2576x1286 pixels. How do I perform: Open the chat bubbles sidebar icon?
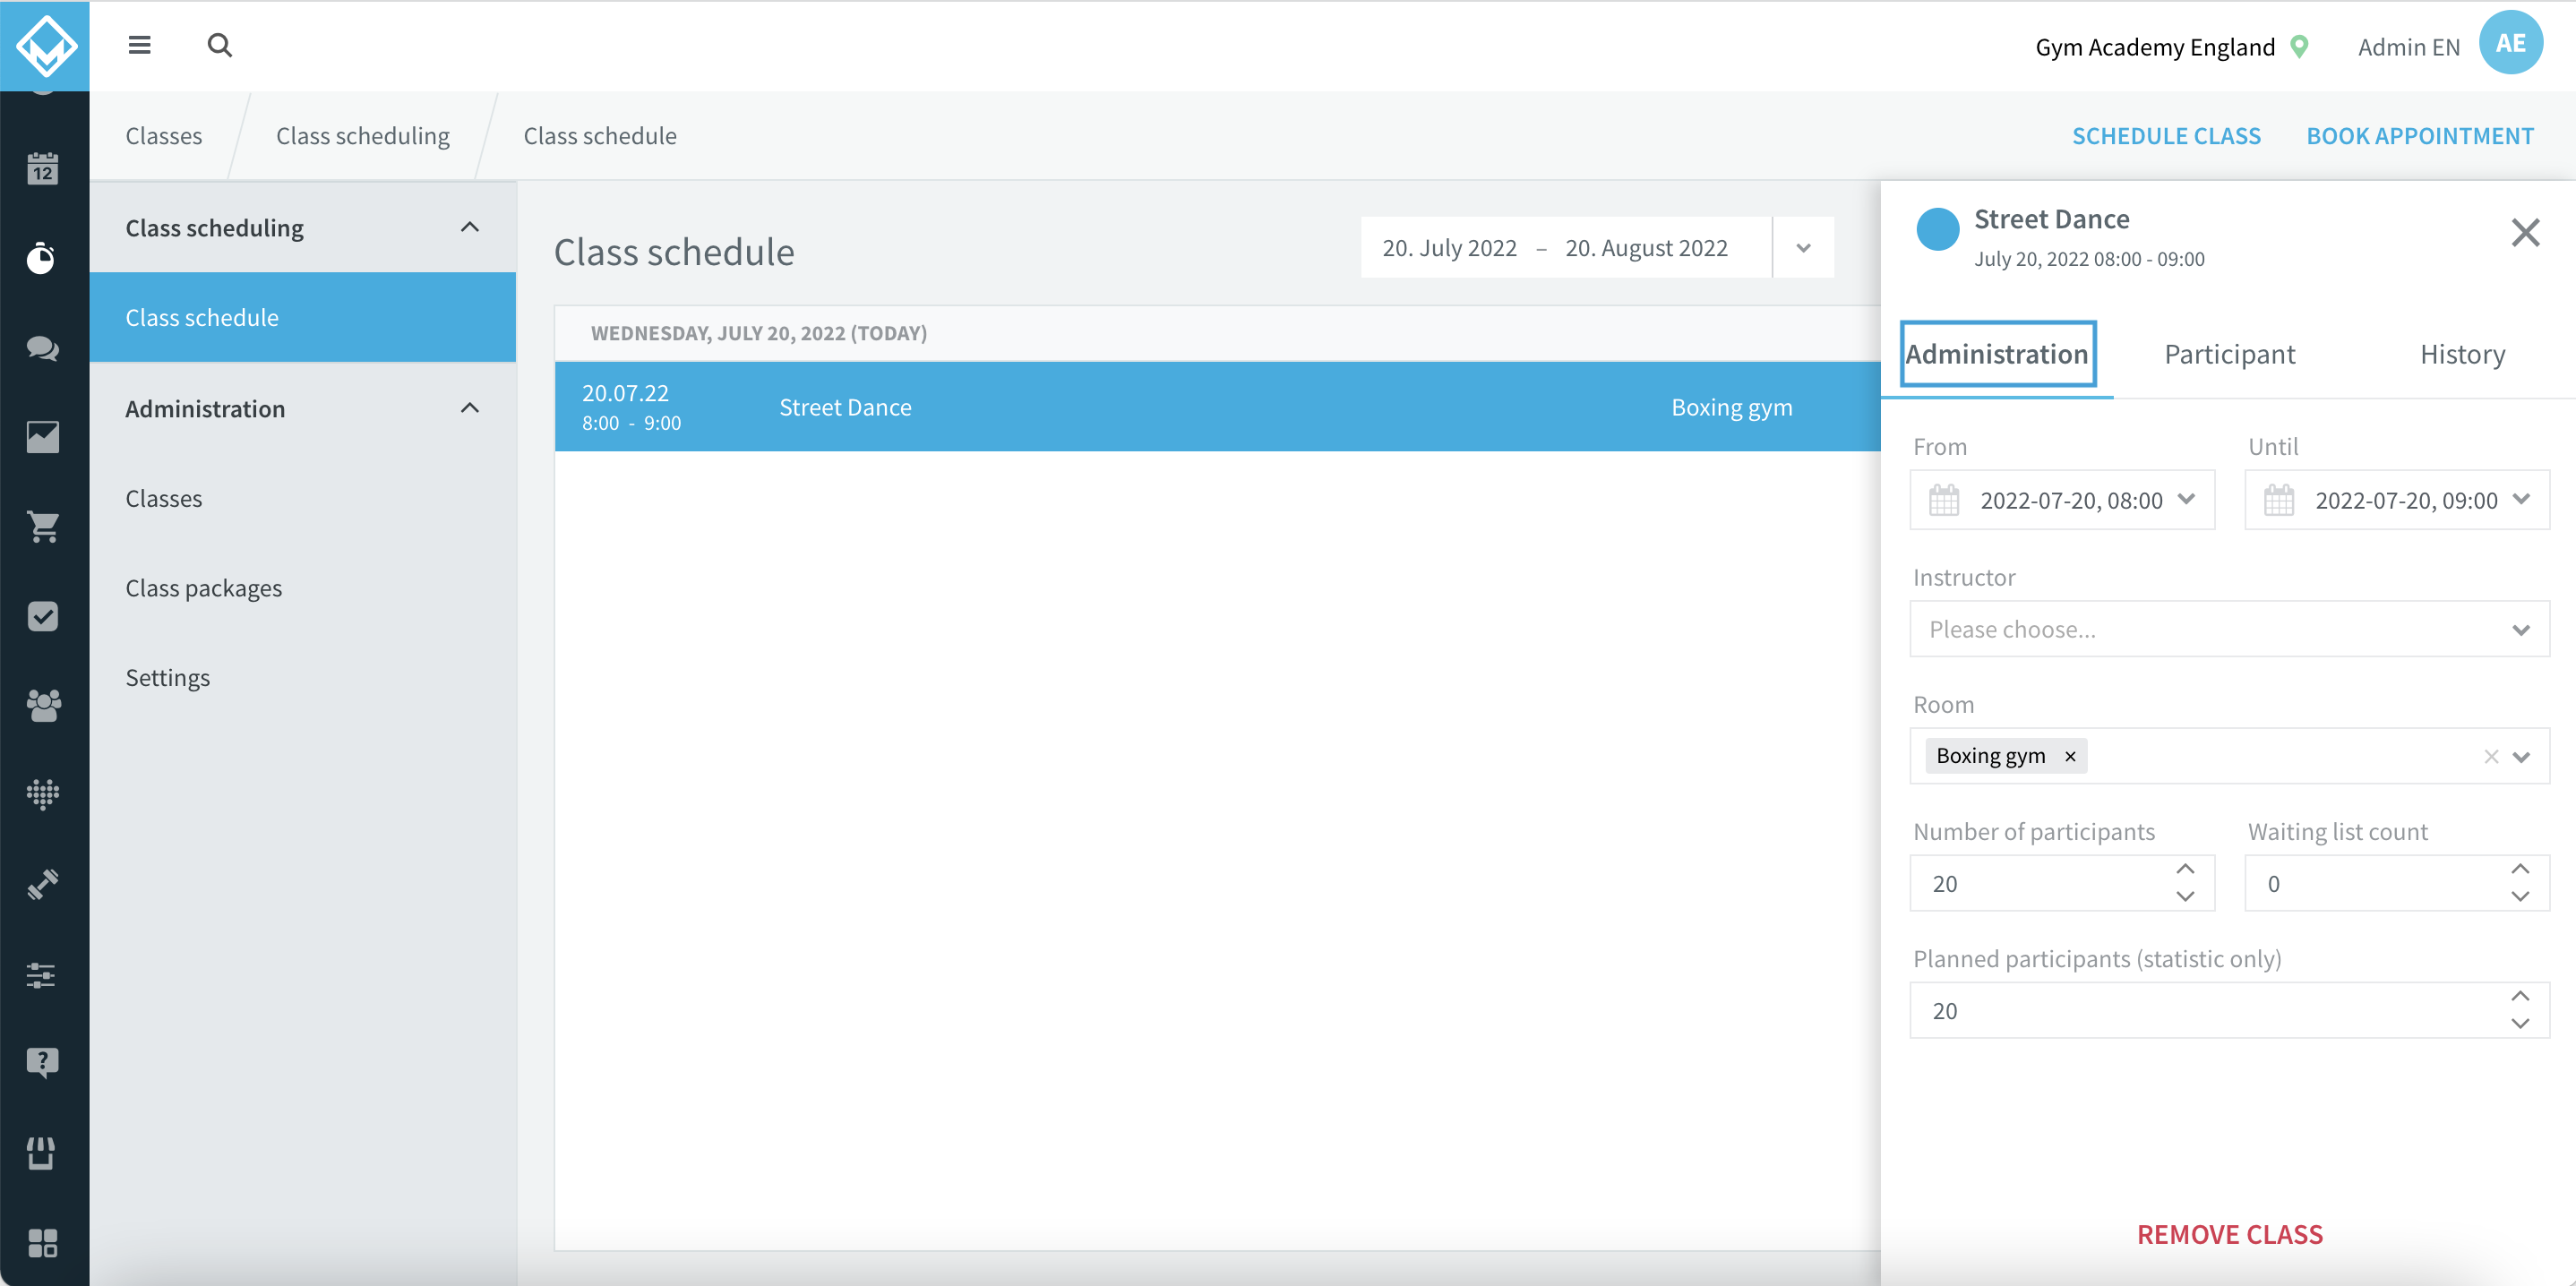tap(42, 348)
